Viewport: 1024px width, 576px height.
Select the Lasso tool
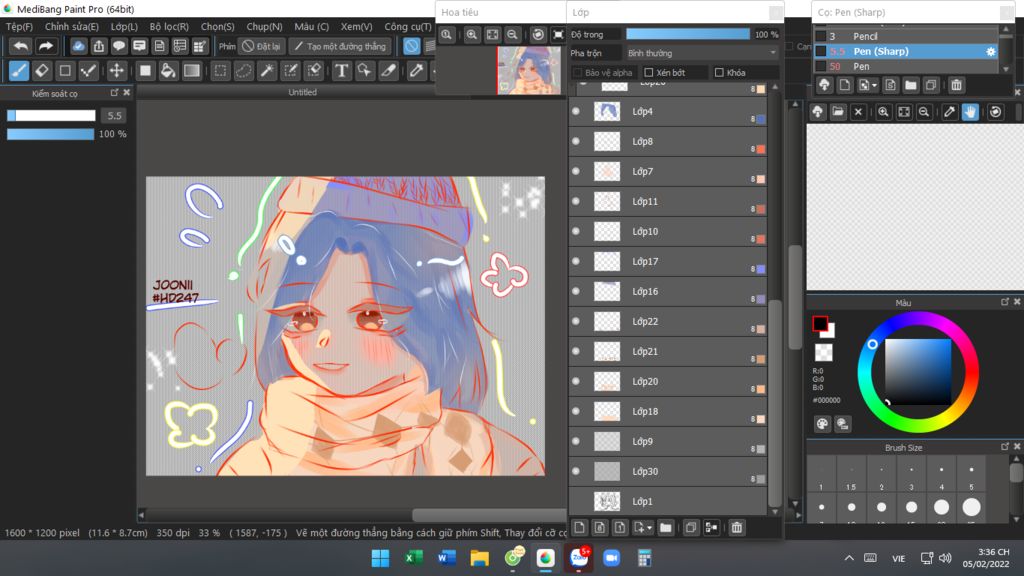(244, 71)
